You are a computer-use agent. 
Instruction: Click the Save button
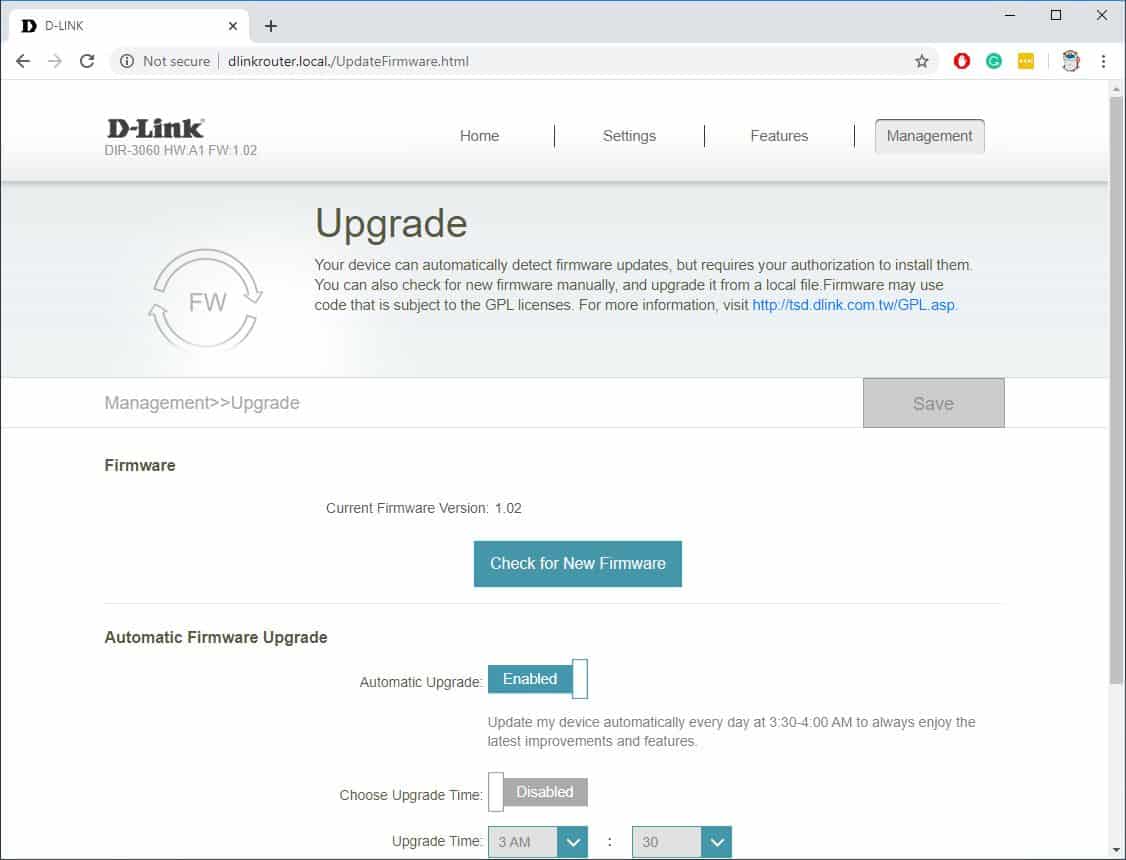coord(933,403)
